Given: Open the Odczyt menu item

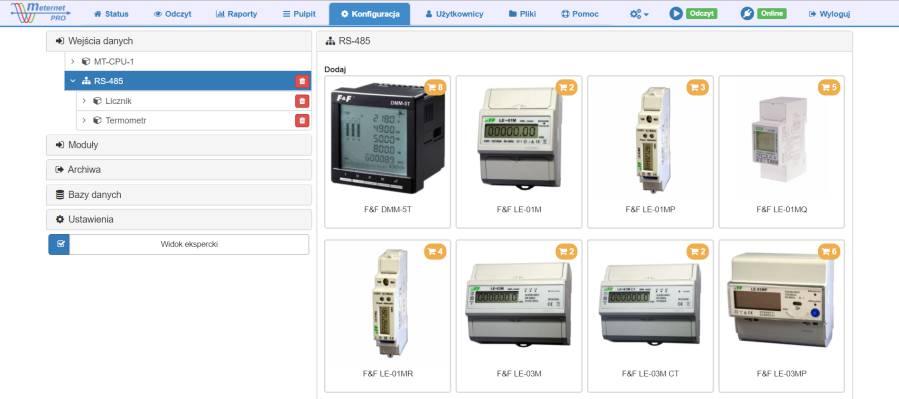Looking at the screenshot, I should coord(173,14).
